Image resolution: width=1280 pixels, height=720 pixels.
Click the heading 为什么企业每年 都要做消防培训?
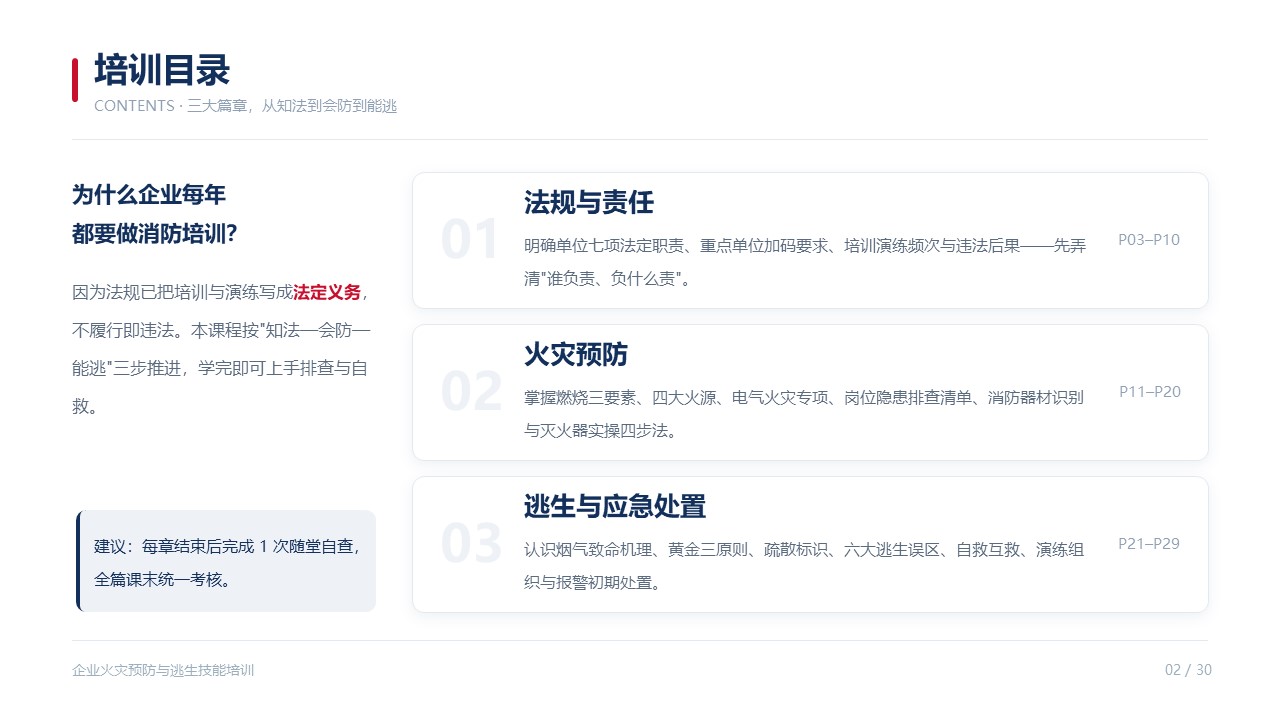click(x=154, y=215)
